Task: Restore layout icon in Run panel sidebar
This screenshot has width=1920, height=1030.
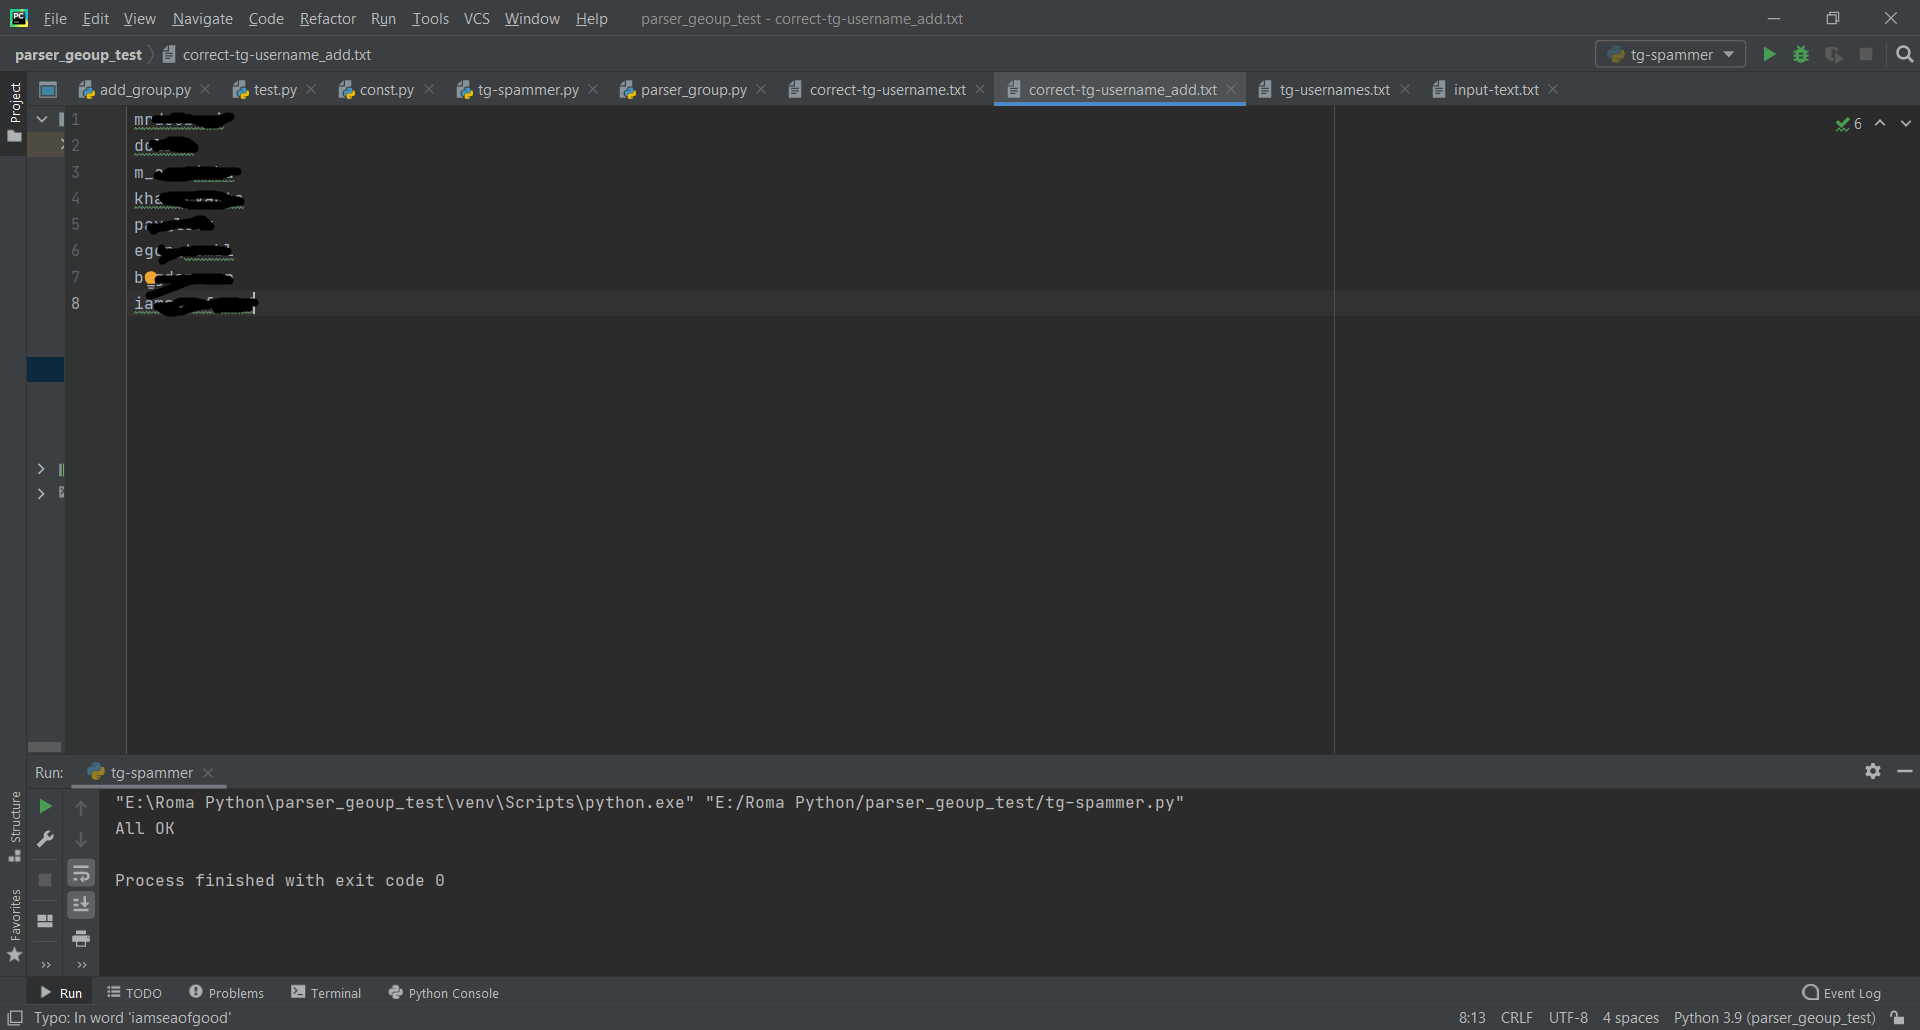Action: (x=45, y=921)
